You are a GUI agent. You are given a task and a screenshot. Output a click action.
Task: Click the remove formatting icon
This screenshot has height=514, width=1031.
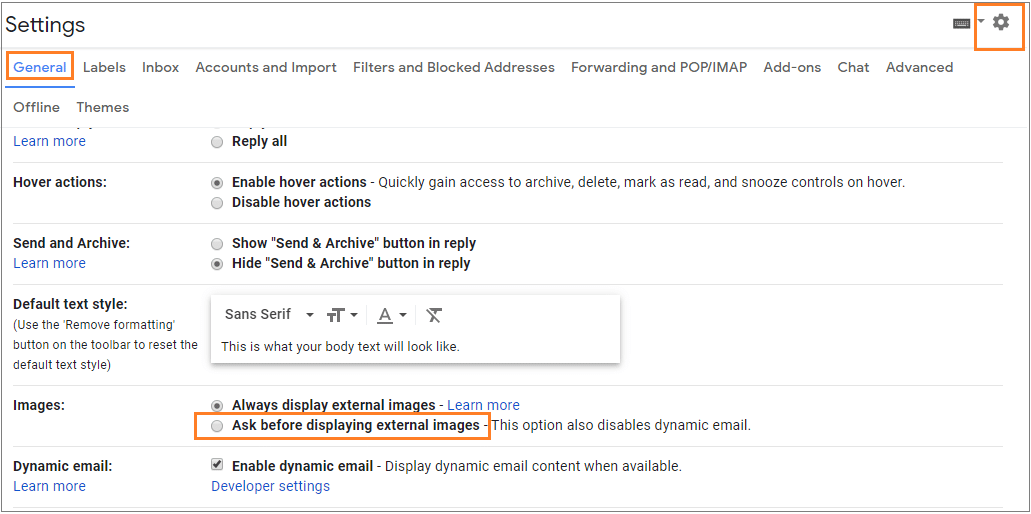click(433, 315)
